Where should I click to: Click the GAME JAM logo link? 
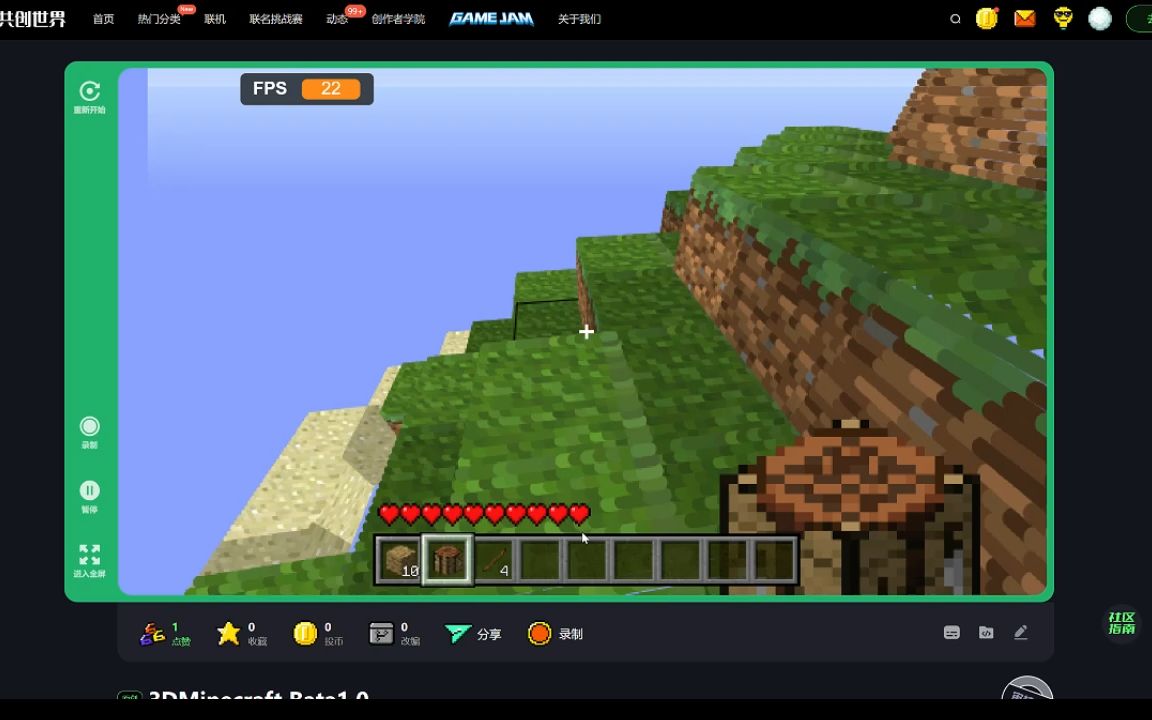492,18
